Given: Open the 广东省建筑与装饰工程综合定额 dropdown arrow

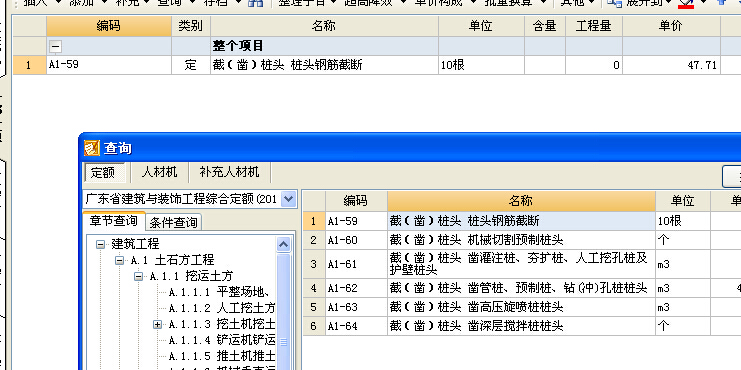Looking at the screenshot, I should coord(288,199).
